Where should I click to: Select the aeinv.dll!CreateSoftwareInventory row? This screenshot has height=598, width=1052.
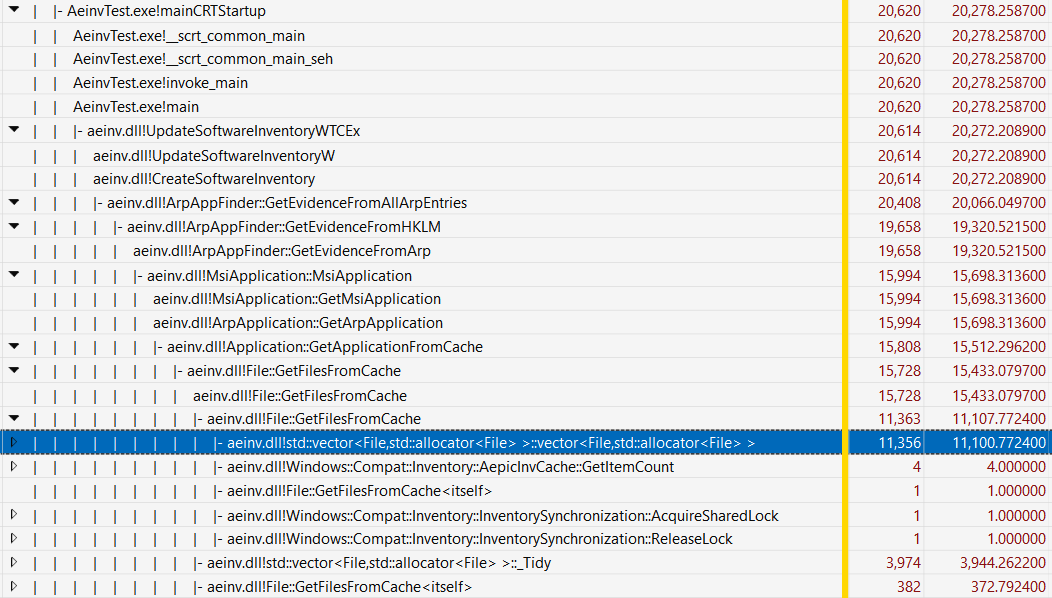click(x=204, y=179)
